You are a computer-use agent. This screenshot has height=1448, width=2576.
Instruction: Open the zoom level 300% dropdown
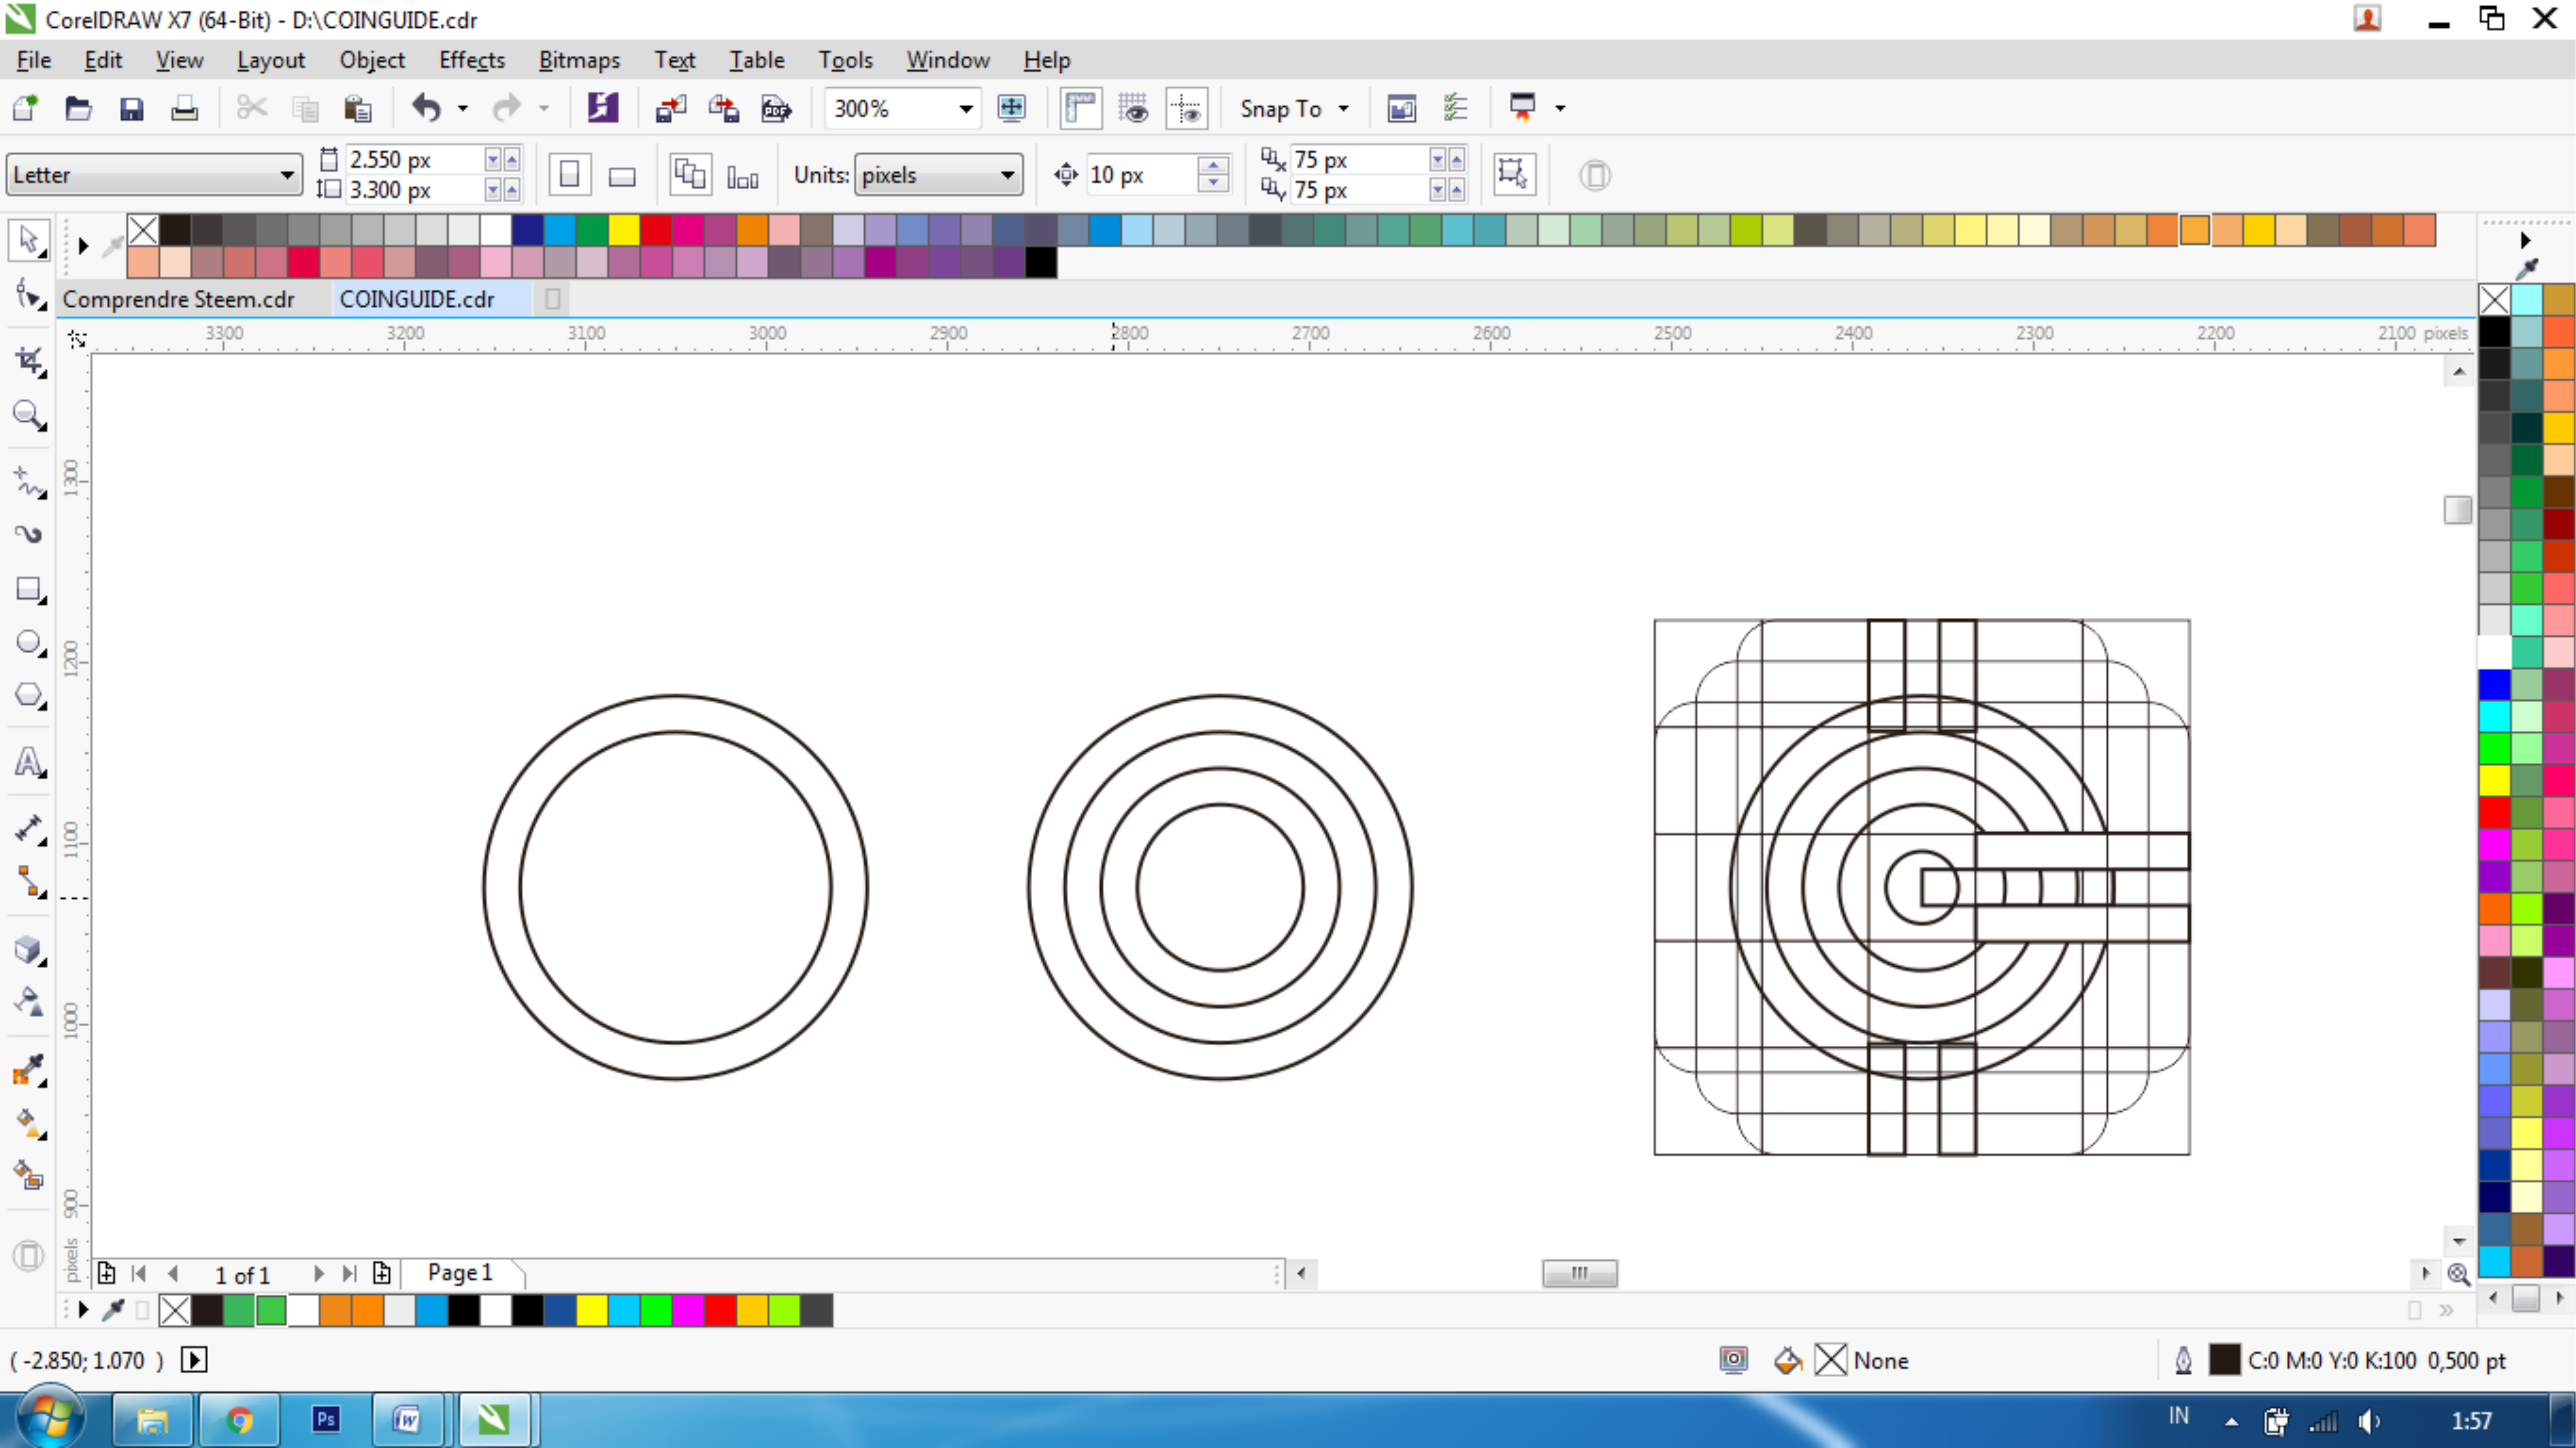coord(965,108)
